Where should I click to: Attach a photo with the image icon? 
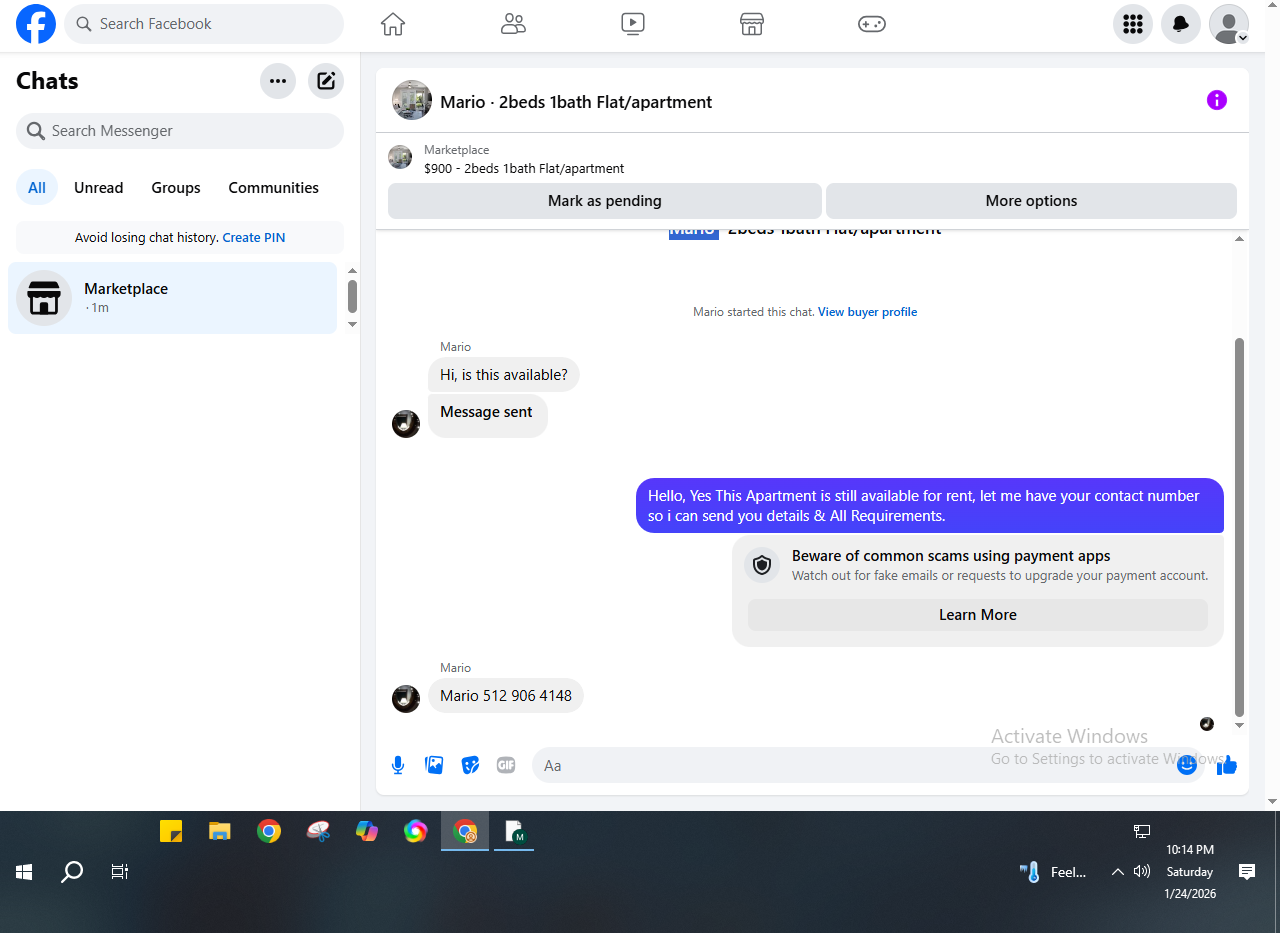click(434, 765)
